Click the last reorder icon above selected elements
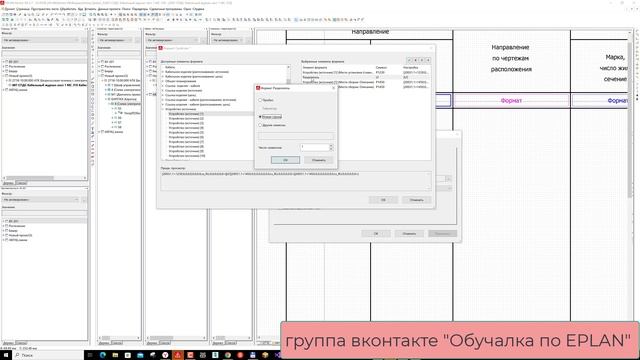The image size is (640, 360). click(x=428, y=60)
